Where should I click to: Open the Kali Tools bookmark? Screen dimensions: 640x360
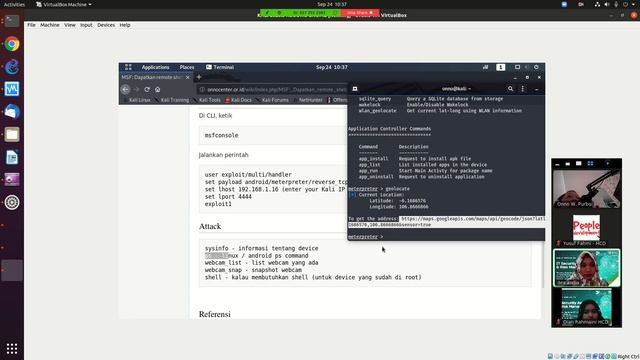coord(207,100)
